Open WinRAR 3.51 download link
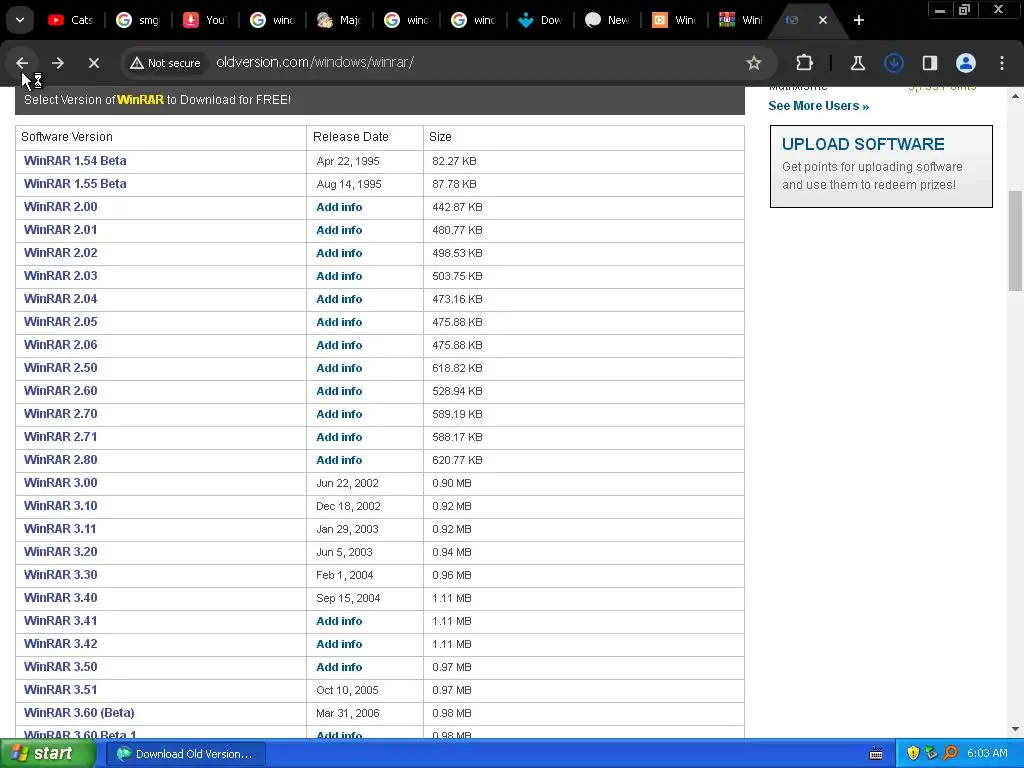The image size is (1024, 768). point(61,690)
